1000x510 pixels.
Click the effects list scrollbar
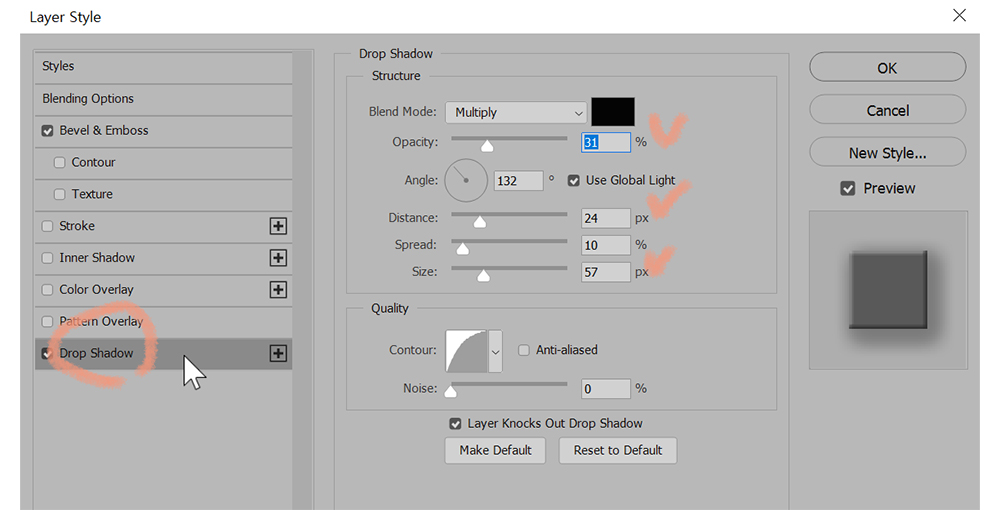point(302,280)
